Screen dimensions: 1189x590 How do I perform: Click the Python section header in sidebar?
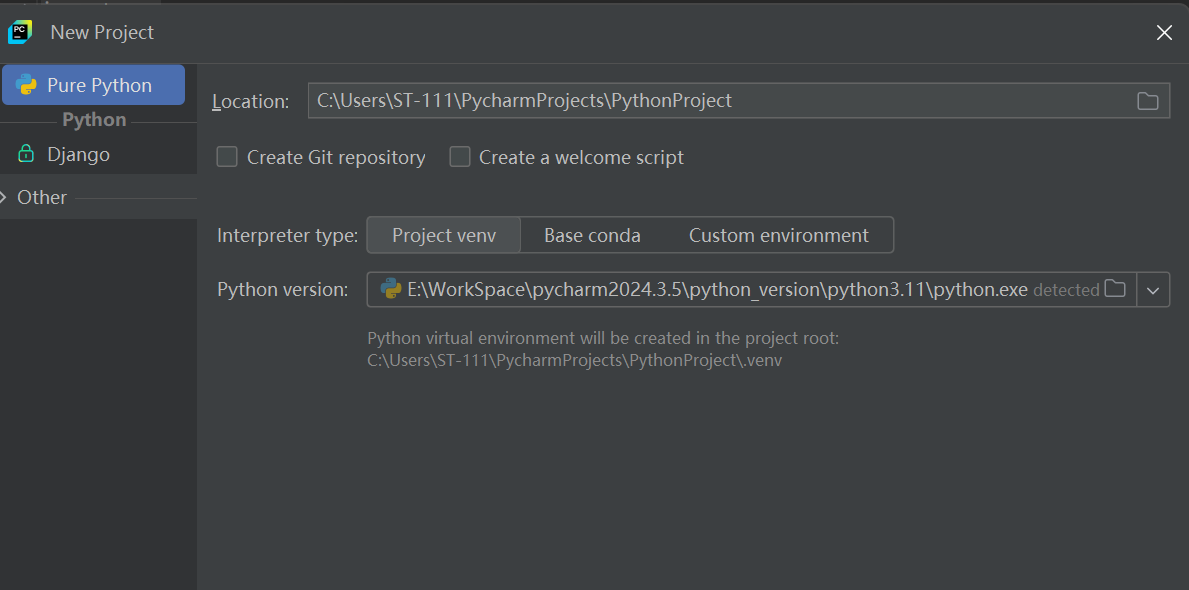click(x=94, y=120)
